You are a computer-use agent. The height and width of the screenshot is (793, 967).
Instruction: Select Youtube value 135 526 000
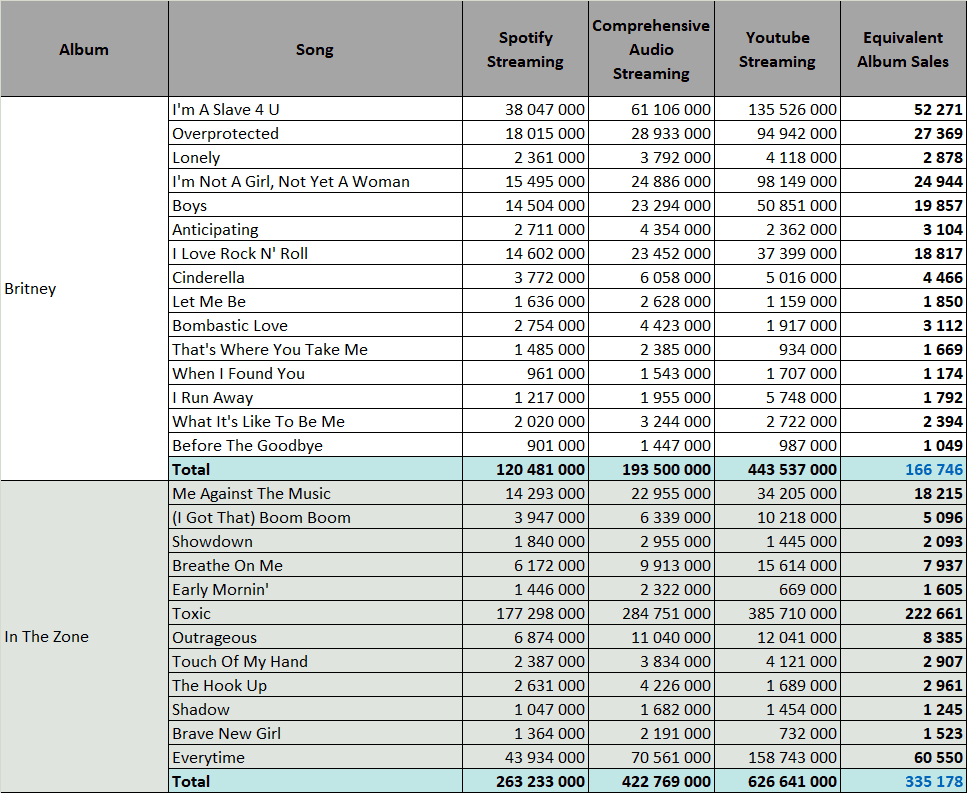(777, 109)
